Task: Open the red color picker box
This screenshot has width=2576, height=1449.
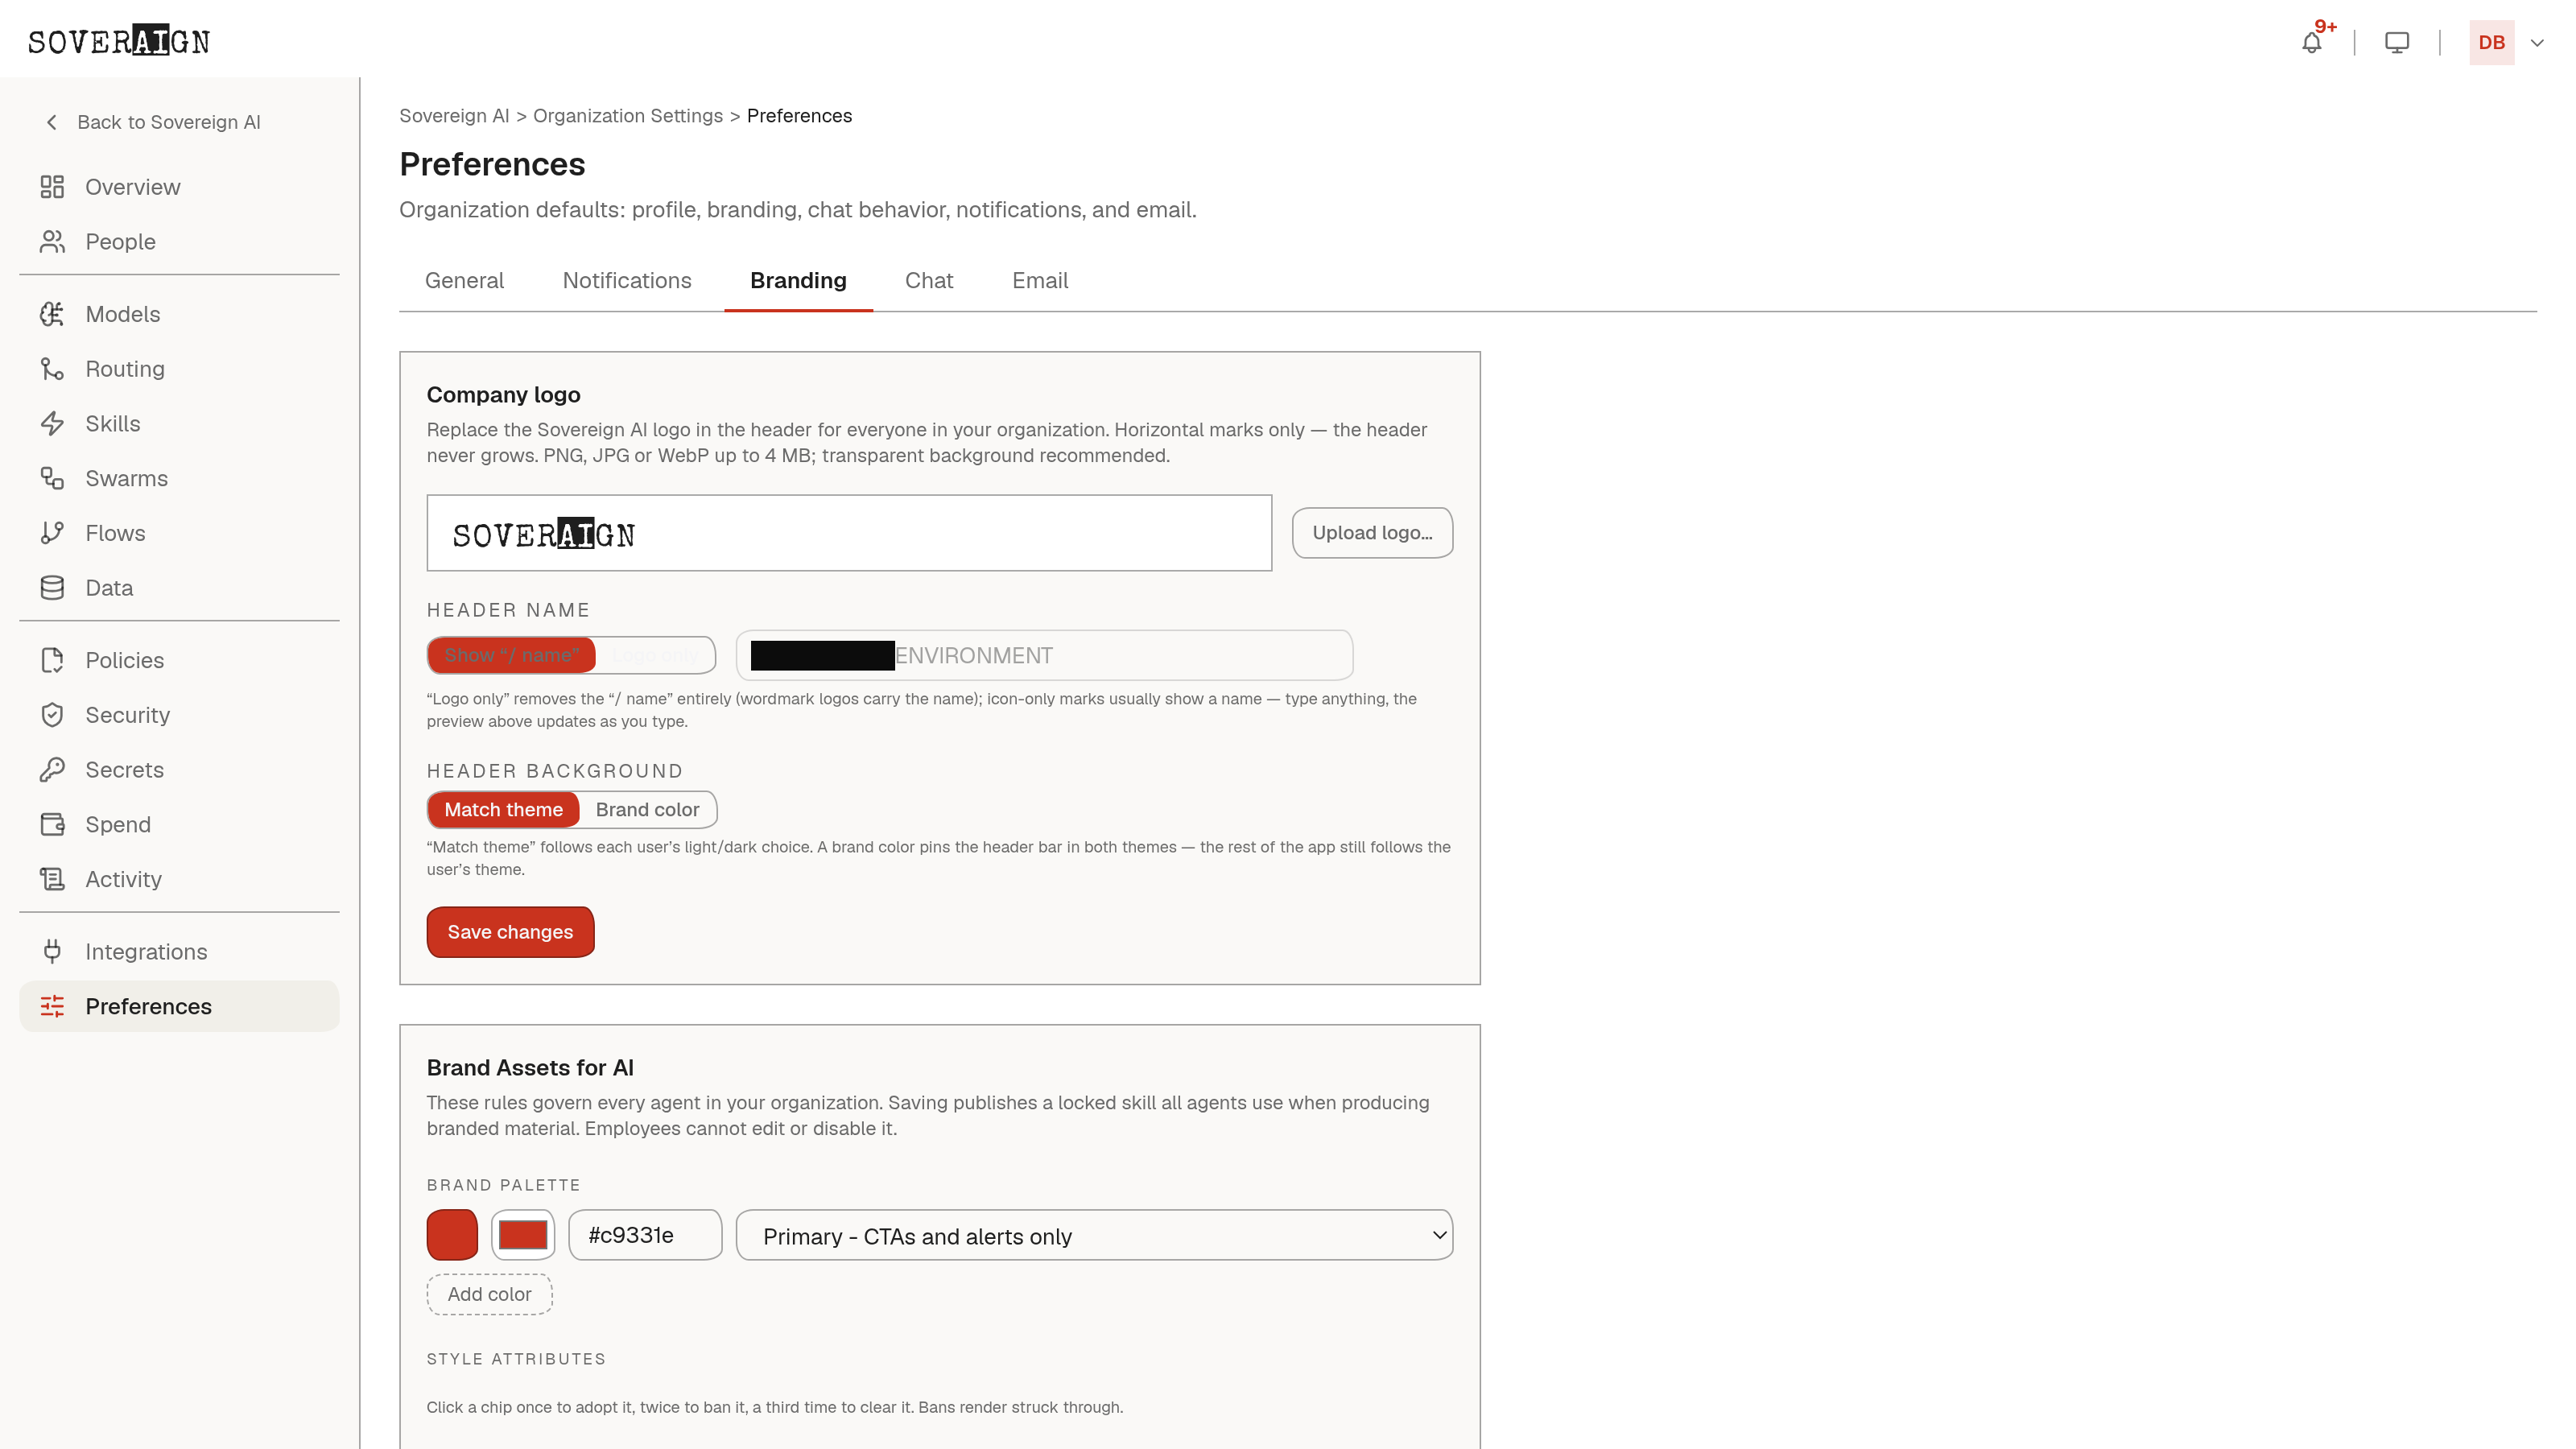Action: tap(523, 1235)
